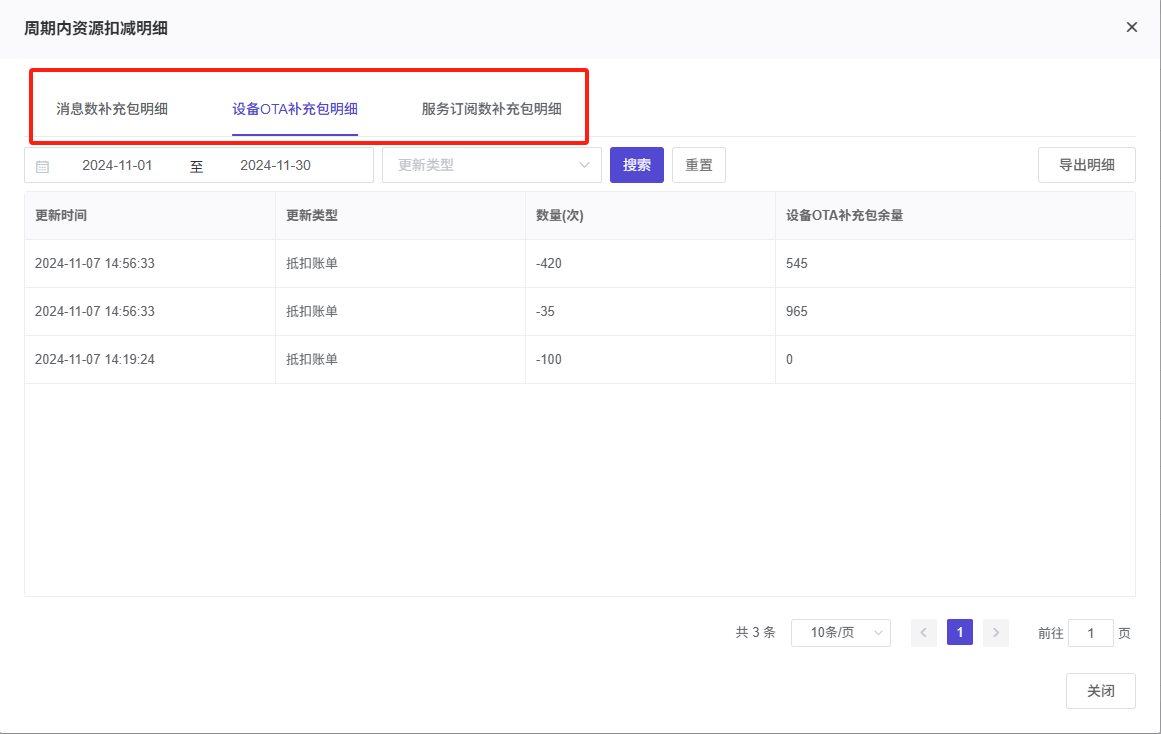Select the 设备OTA补充包明细 tab
The image size is (1161, 734).
[295, 109]
